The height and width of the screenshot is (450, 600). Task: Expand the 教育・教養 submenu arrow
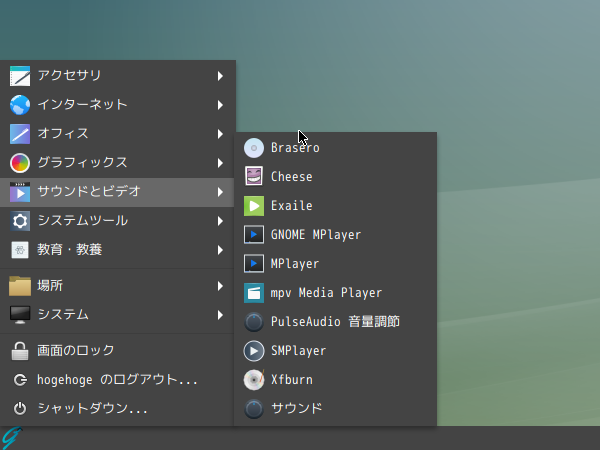point(220,250)
